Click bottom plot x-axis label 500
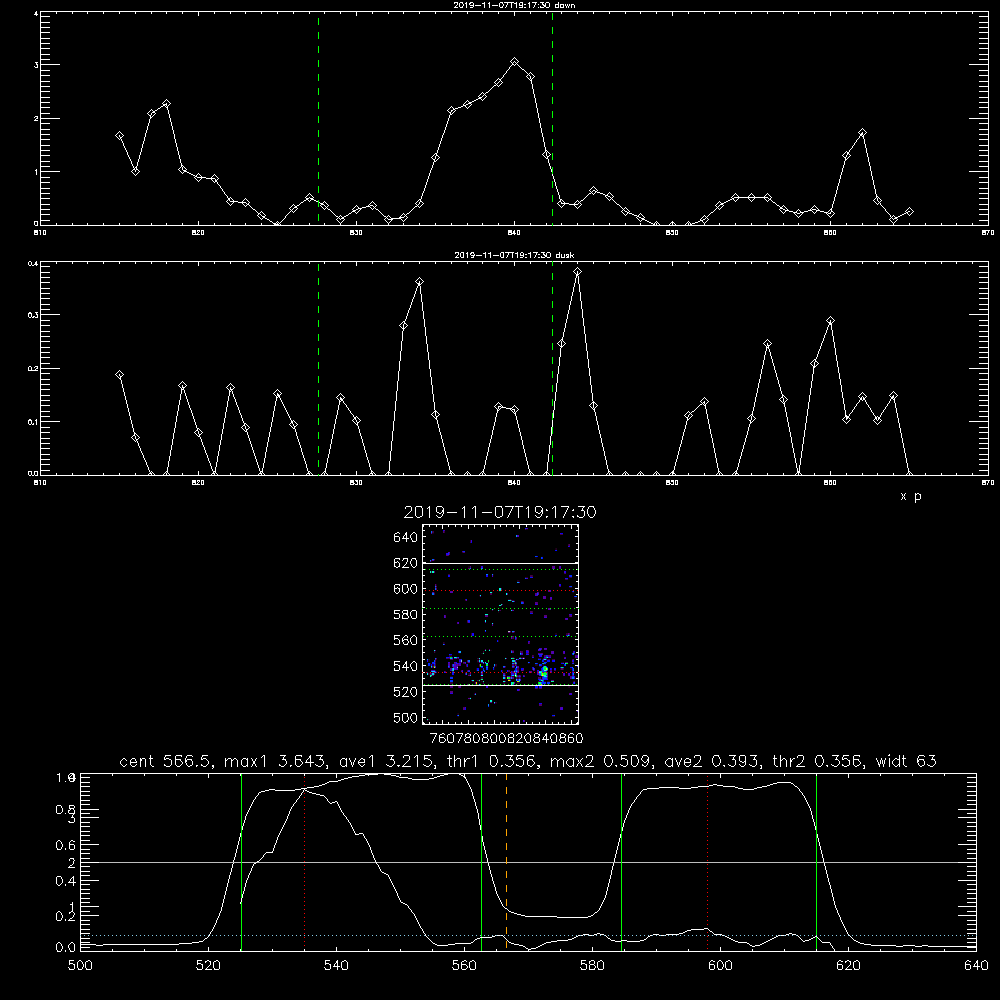The image size is (1000, 1000). click(x=80, y=966)
